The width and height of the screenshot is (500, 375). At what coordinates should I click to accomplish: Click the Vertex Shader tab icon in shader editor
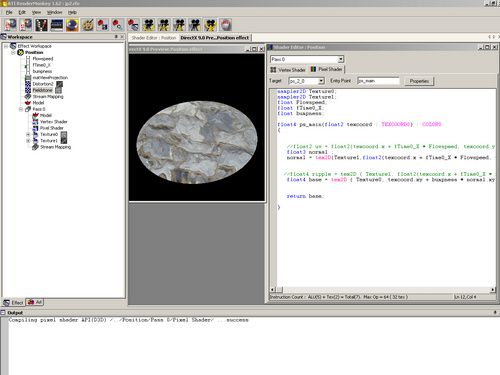point(273,70)
